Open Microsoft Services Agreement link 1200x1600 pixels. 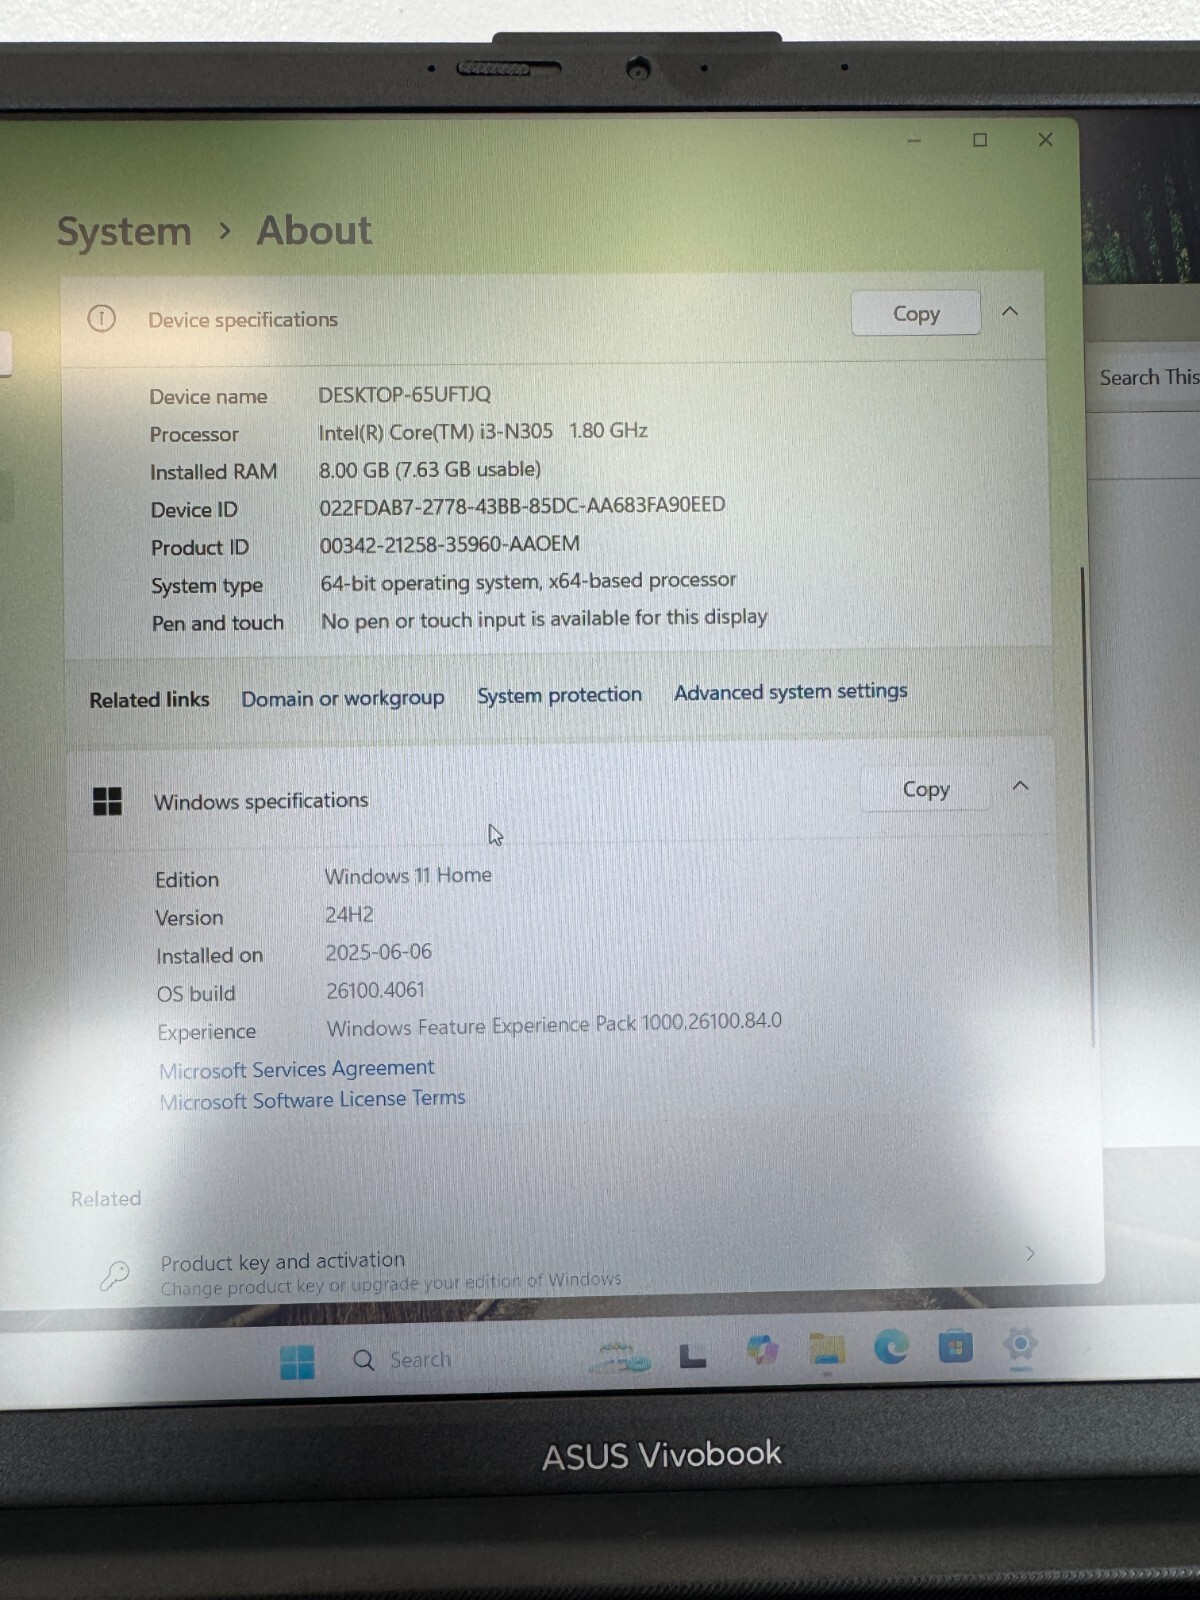pyautogui.click(x=297, y=1069)
